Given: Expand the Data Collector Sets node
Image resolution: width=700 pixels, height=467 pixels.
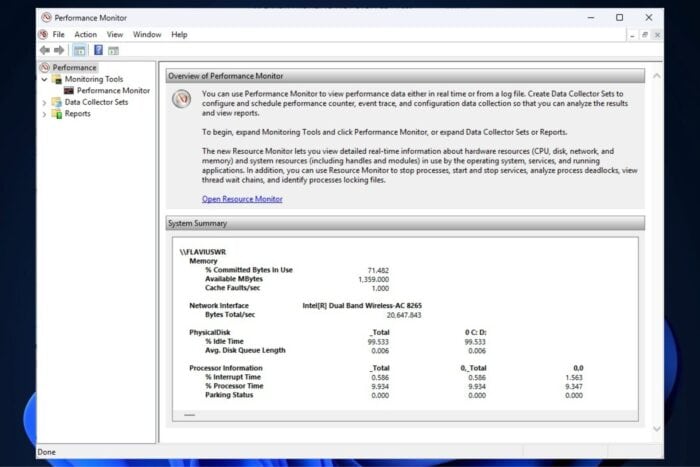Looking at the screenshot, I should coord(44,103).
